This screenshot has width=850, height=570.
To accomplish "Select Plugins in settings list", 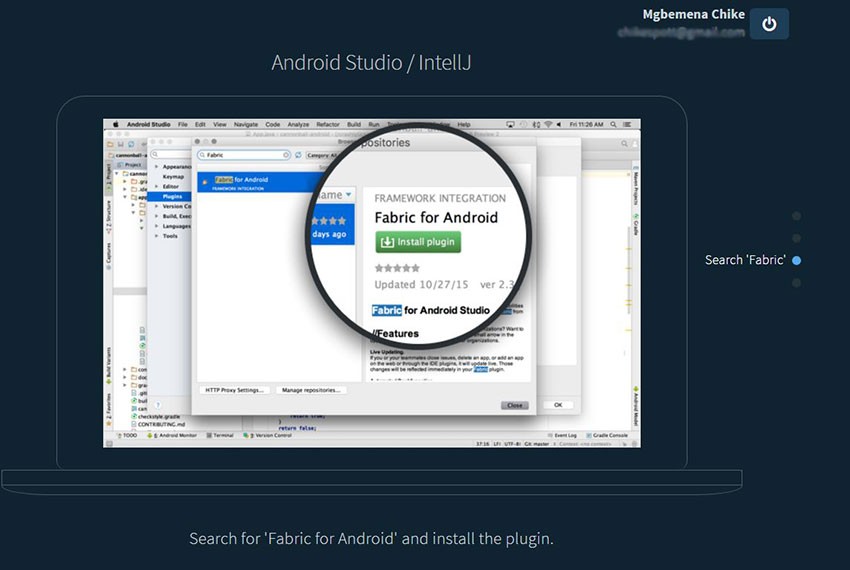I will click(x=169, y=196).
